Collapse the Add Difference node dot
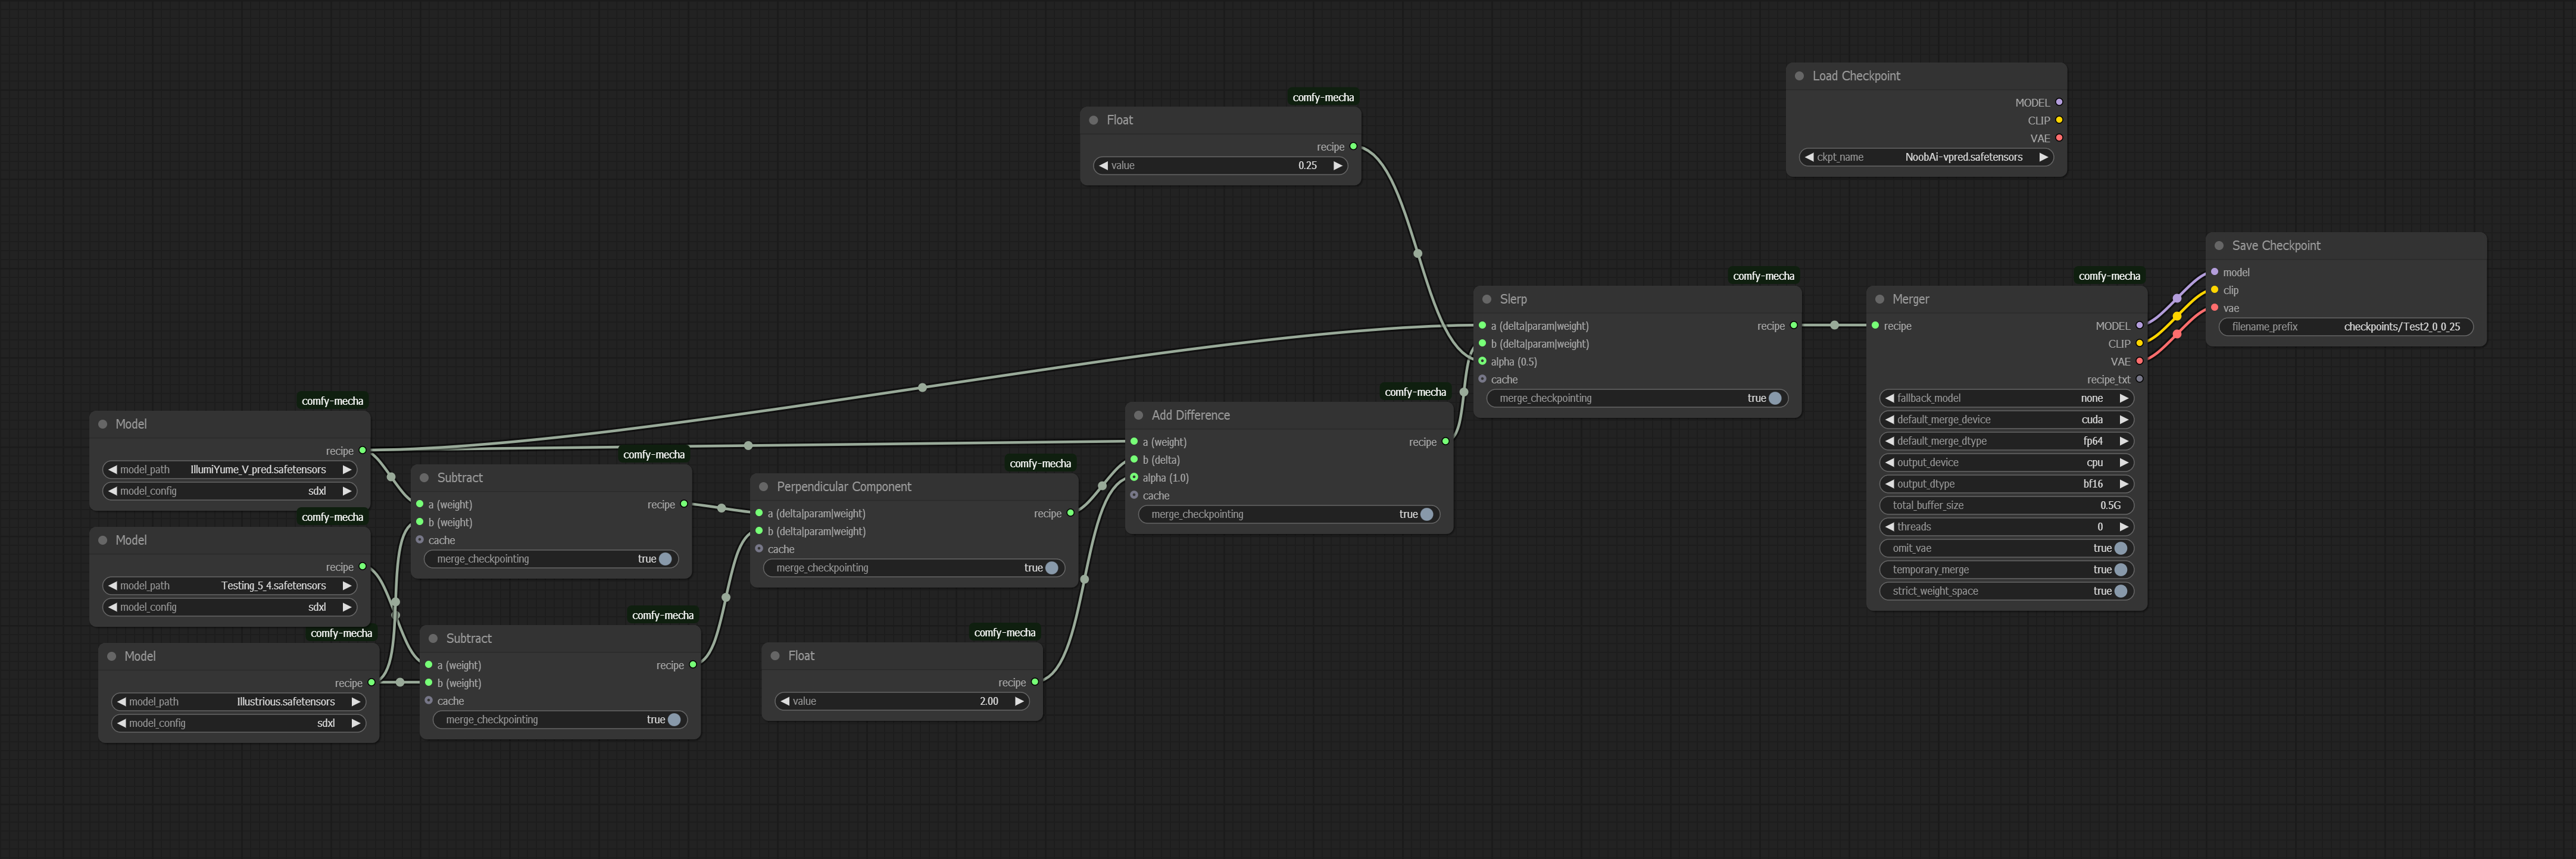 [1139, 415]
